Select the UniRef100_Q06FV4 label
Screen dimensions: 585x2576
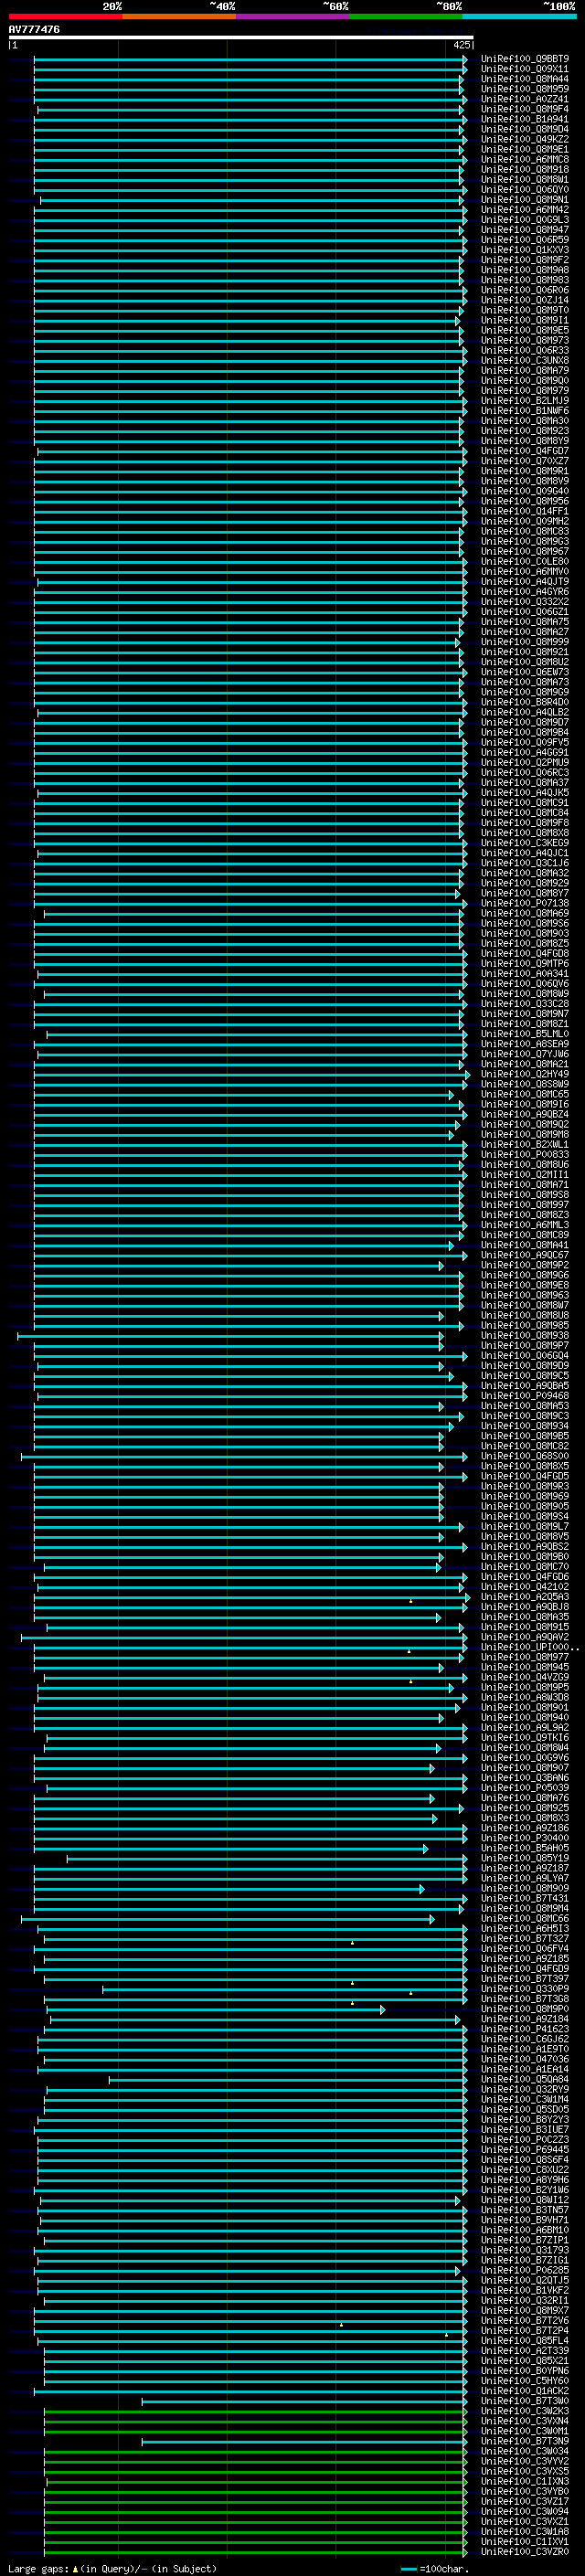pos(525,1948)
